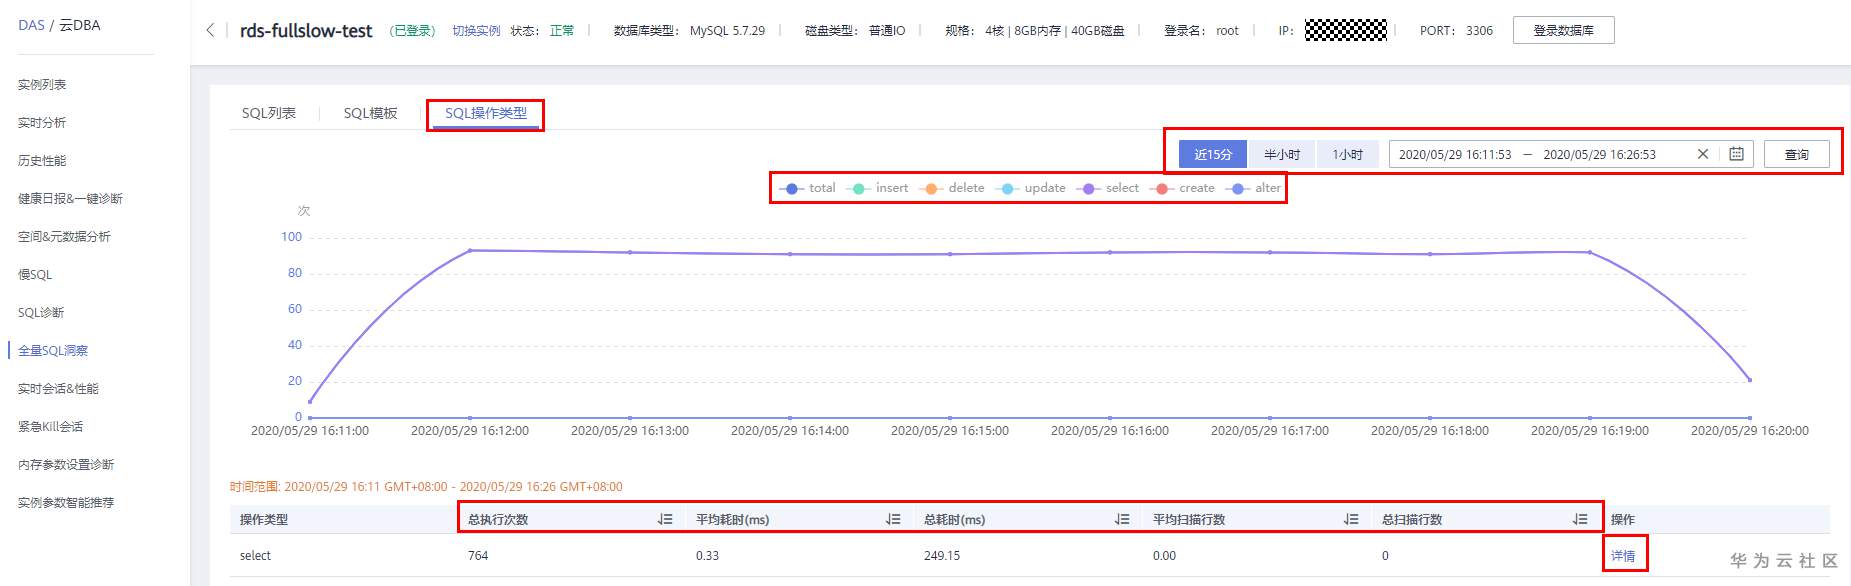The width and height of the screenshot is (1851, 586).
Task: Sort by 总执行次数 column icon
Action: click(x=665, y=519)
